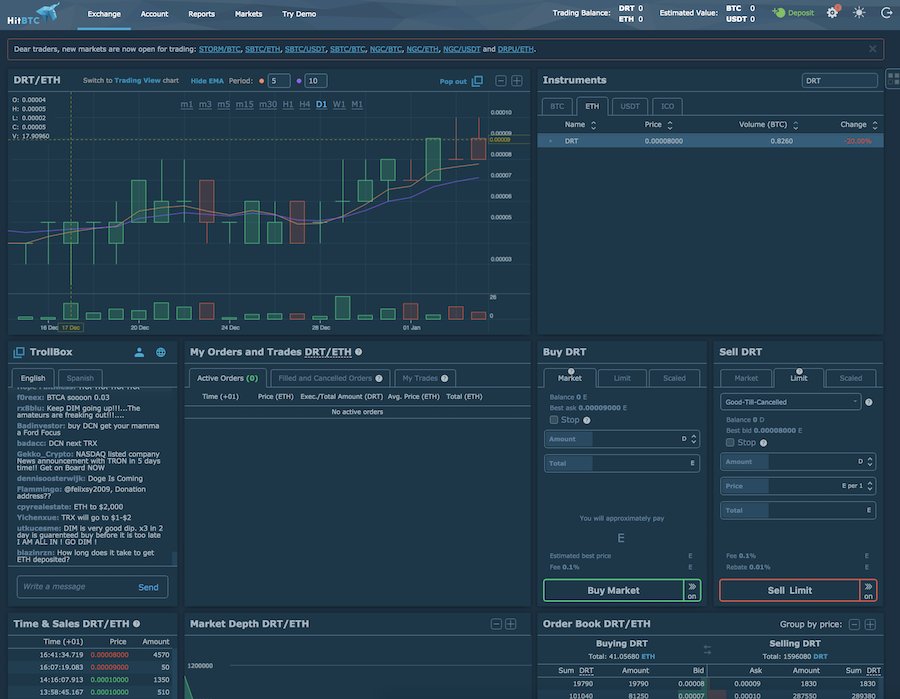The width and height of the screenshot is (900, 699).
Task: Open the STORM/BTC market link
Action: point(220,49)
